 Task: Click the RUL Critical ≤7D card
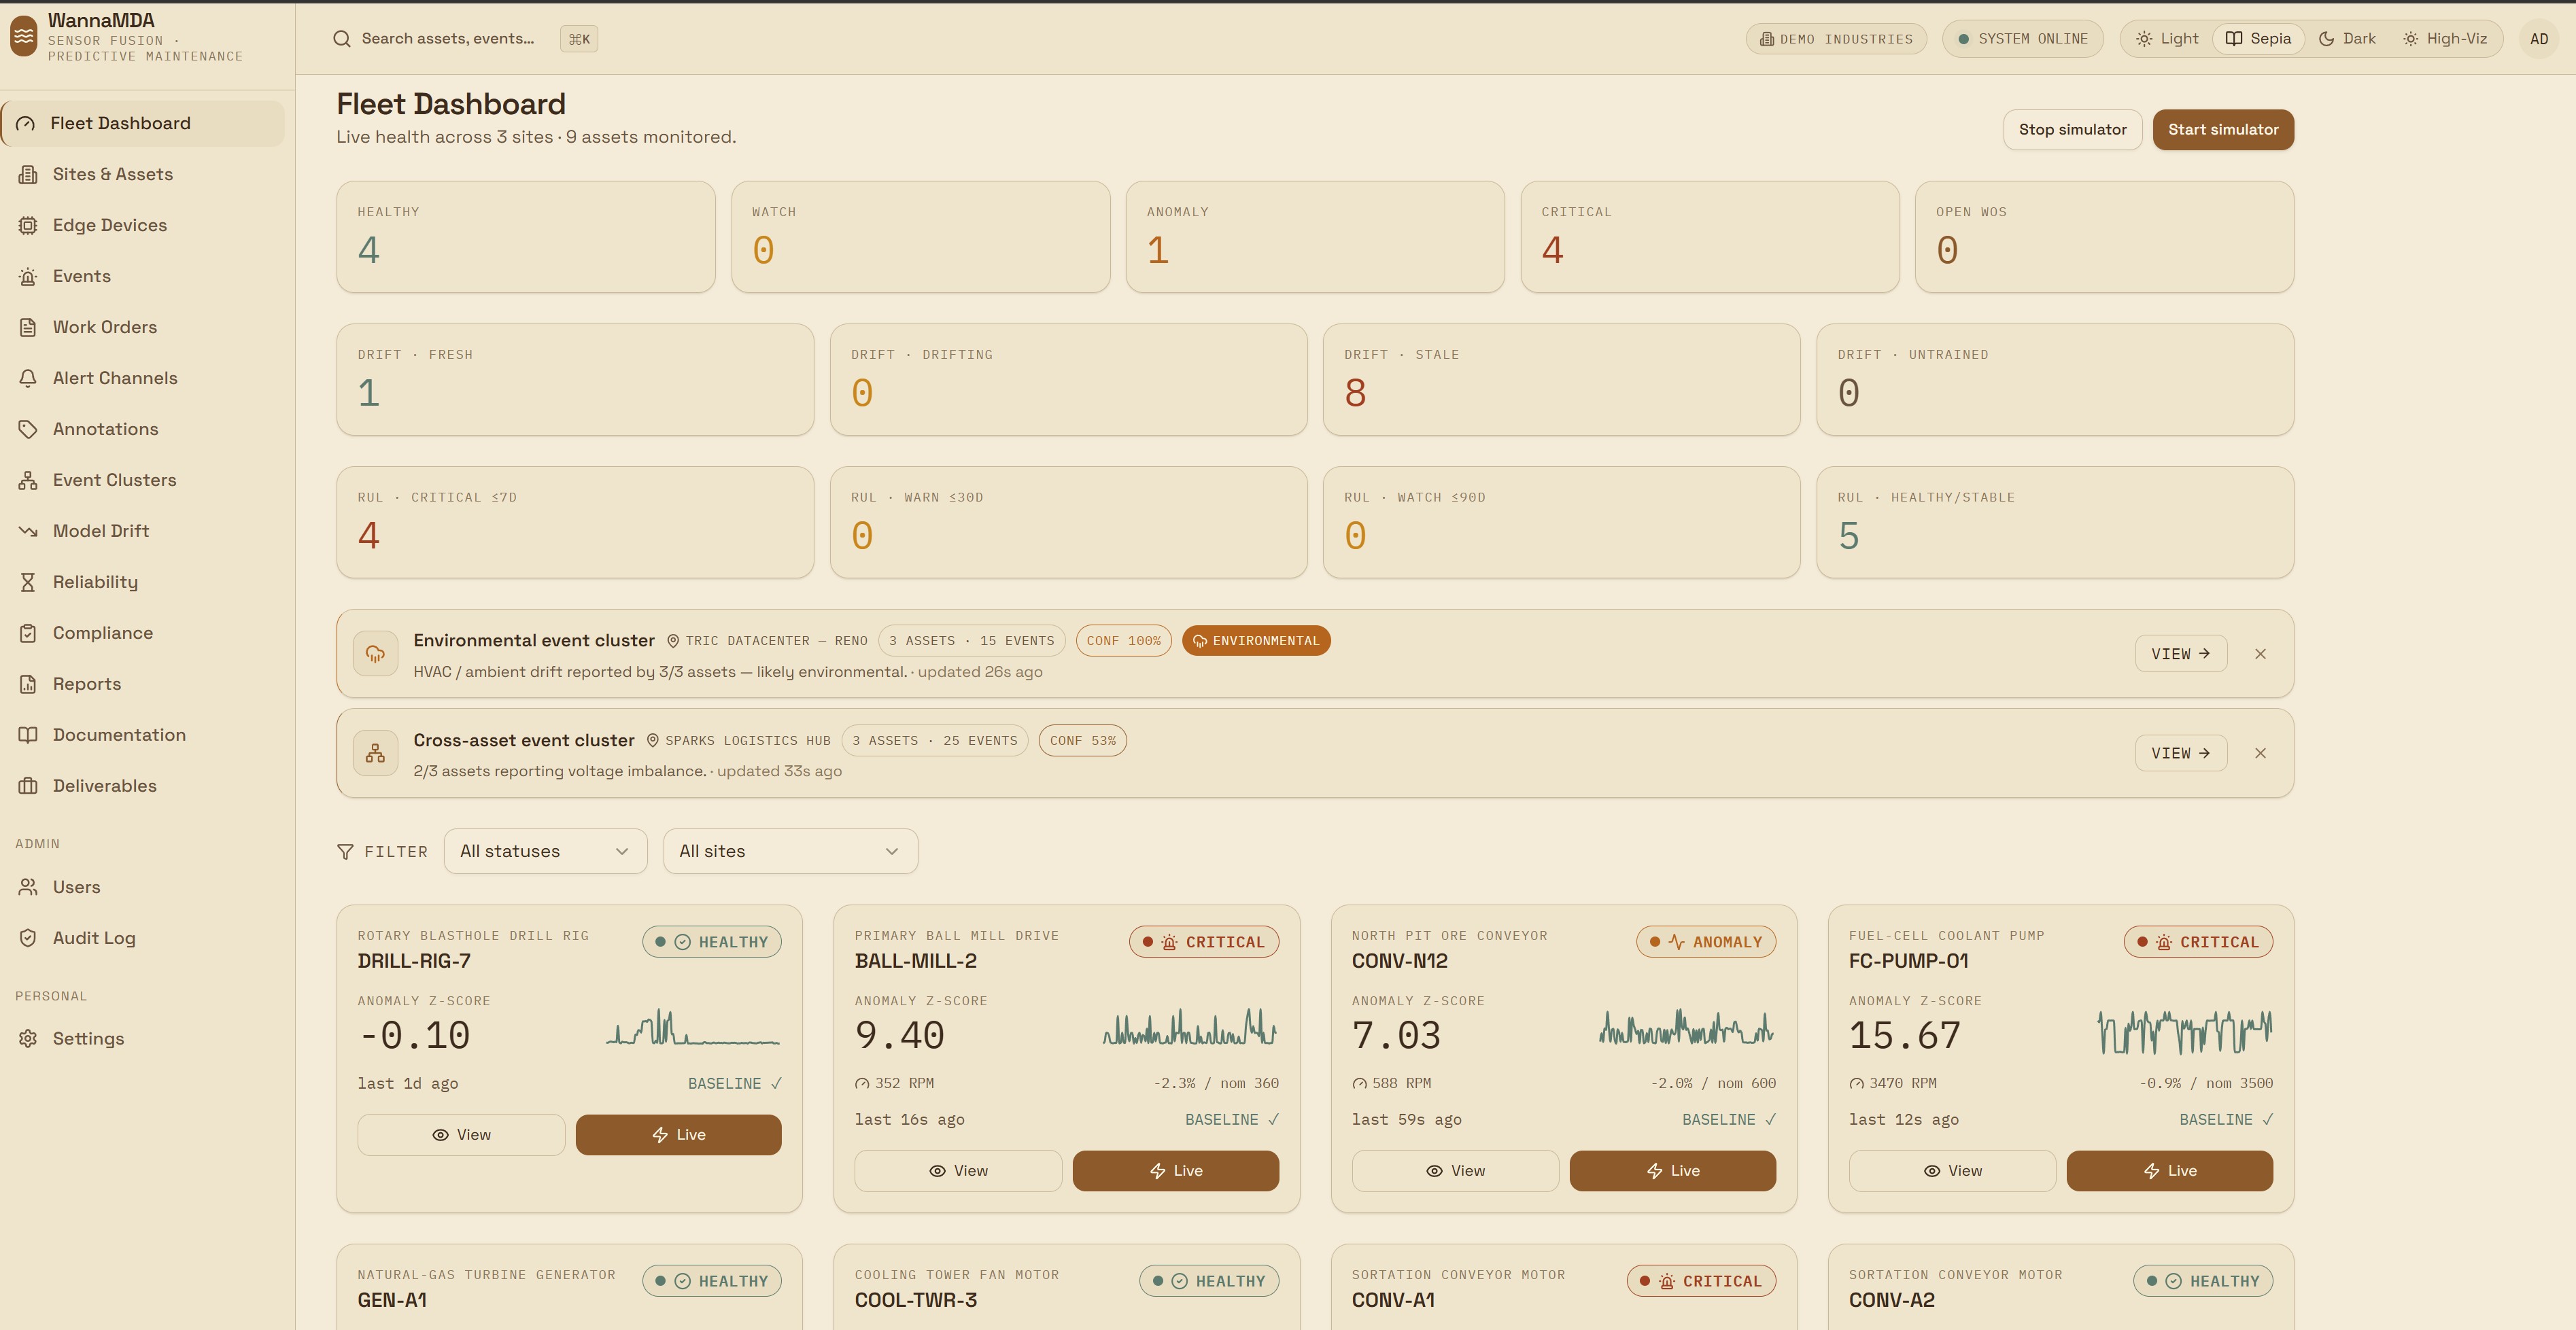pos(575,523)
